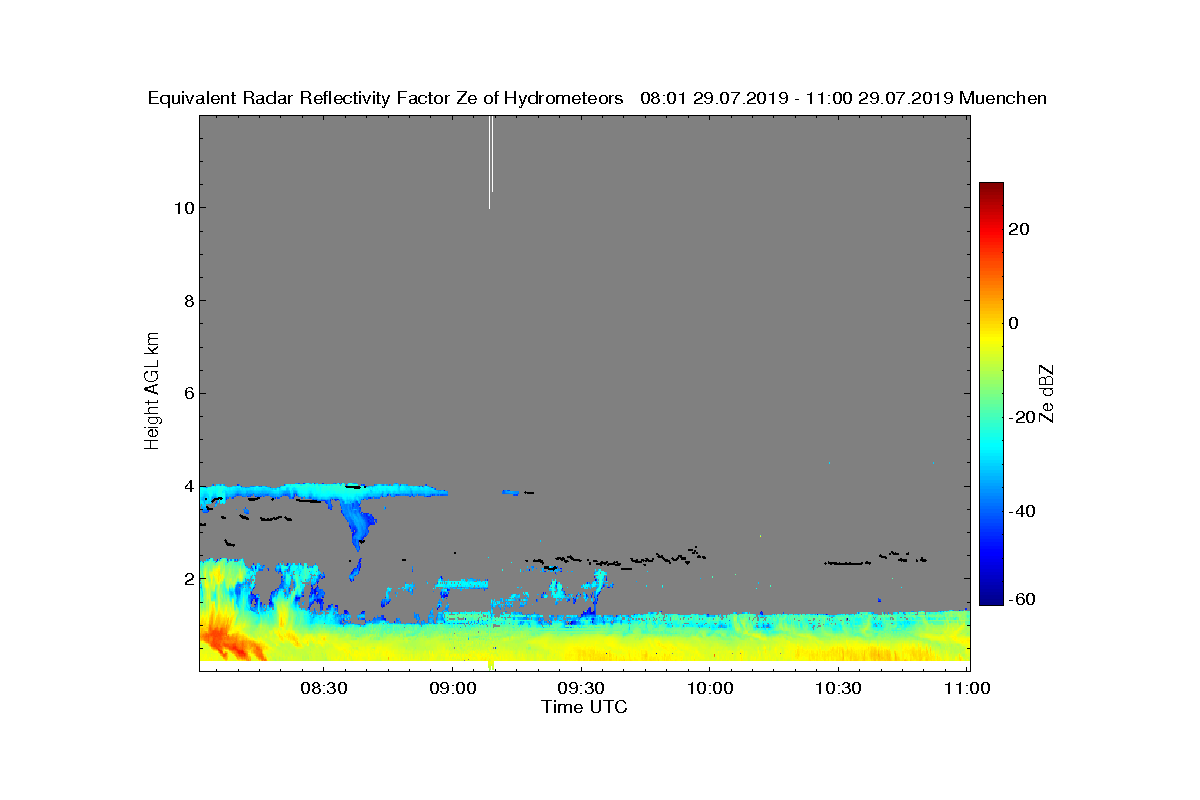Click the date range text ending 'Muenchen'
Screen dimensions: 1200x800
point(843,98)
